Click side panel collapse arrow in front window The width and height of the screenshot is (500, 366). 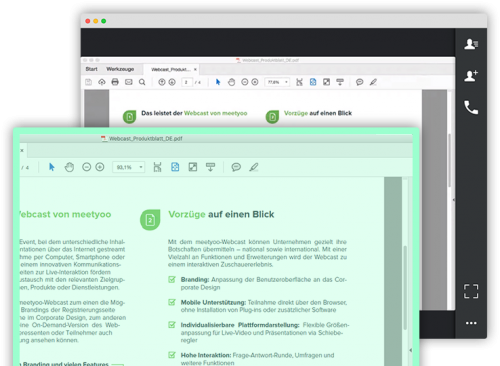[410, 350]
